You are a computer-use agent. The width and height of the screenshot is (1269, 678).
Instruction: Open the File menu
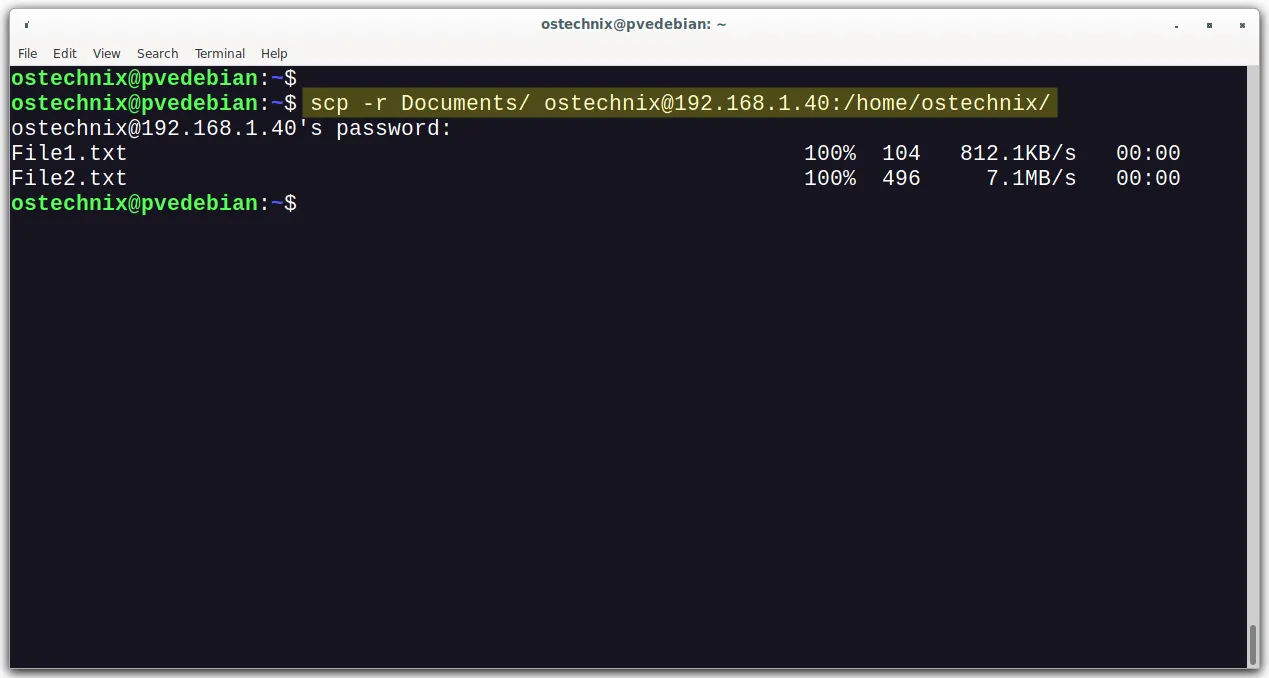[x=28, y=53]
